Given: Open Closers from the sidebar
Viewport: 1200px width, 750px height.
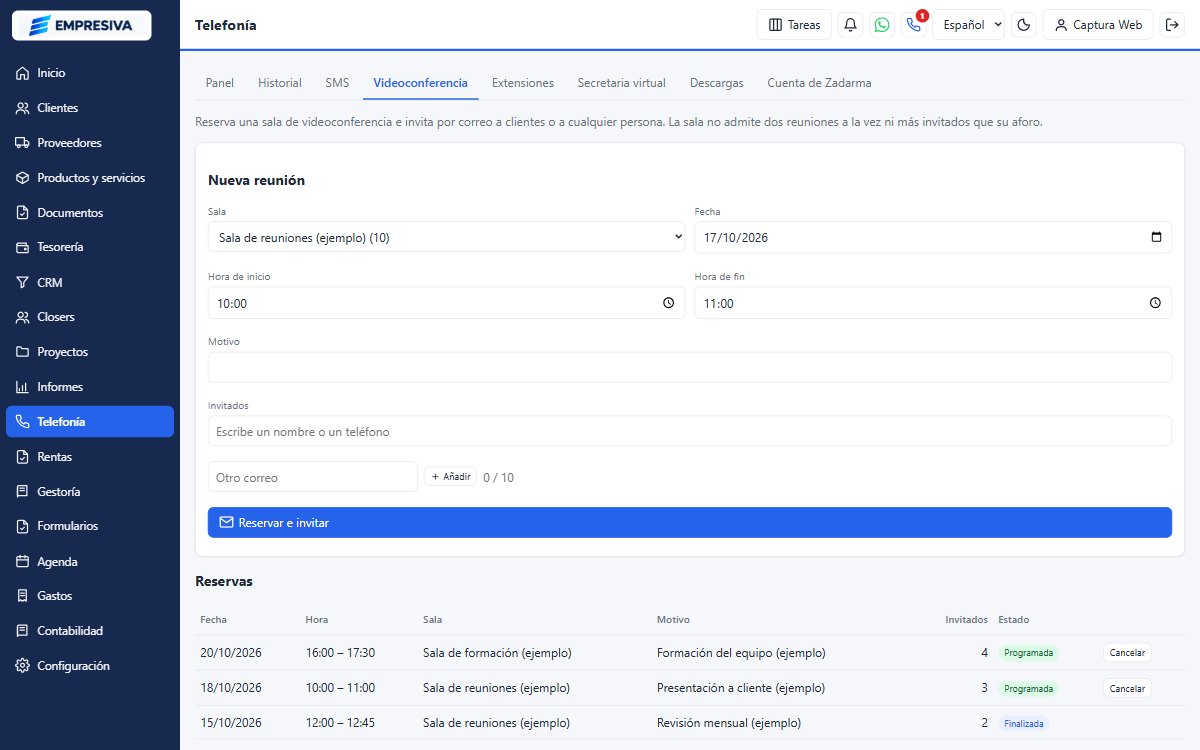Looking at the screenshot, I should click(90, 317).
